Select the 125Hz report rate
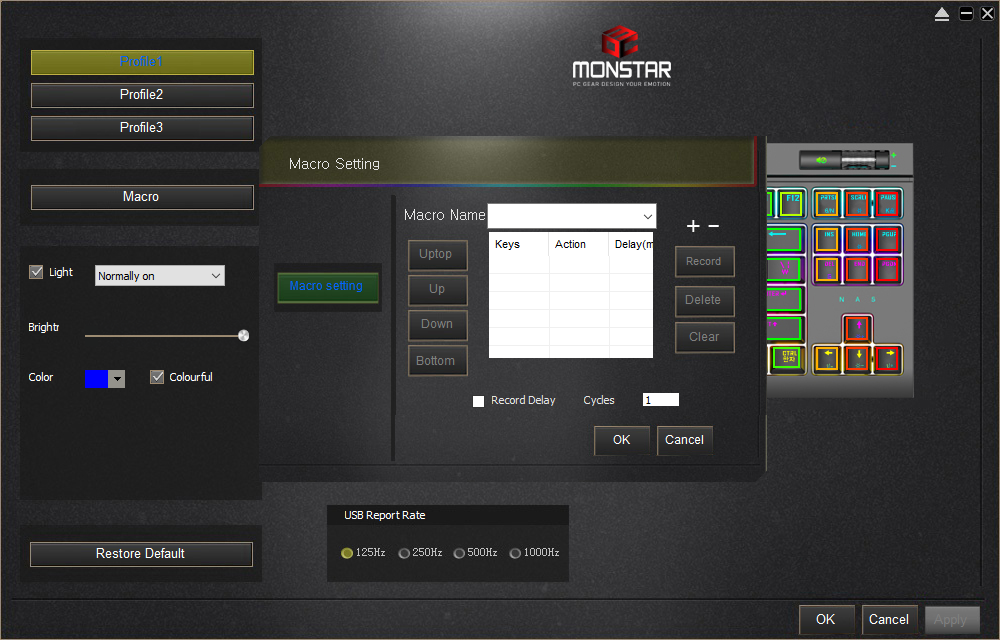Screen dimensions: 1000x640 tap(347, 553)
